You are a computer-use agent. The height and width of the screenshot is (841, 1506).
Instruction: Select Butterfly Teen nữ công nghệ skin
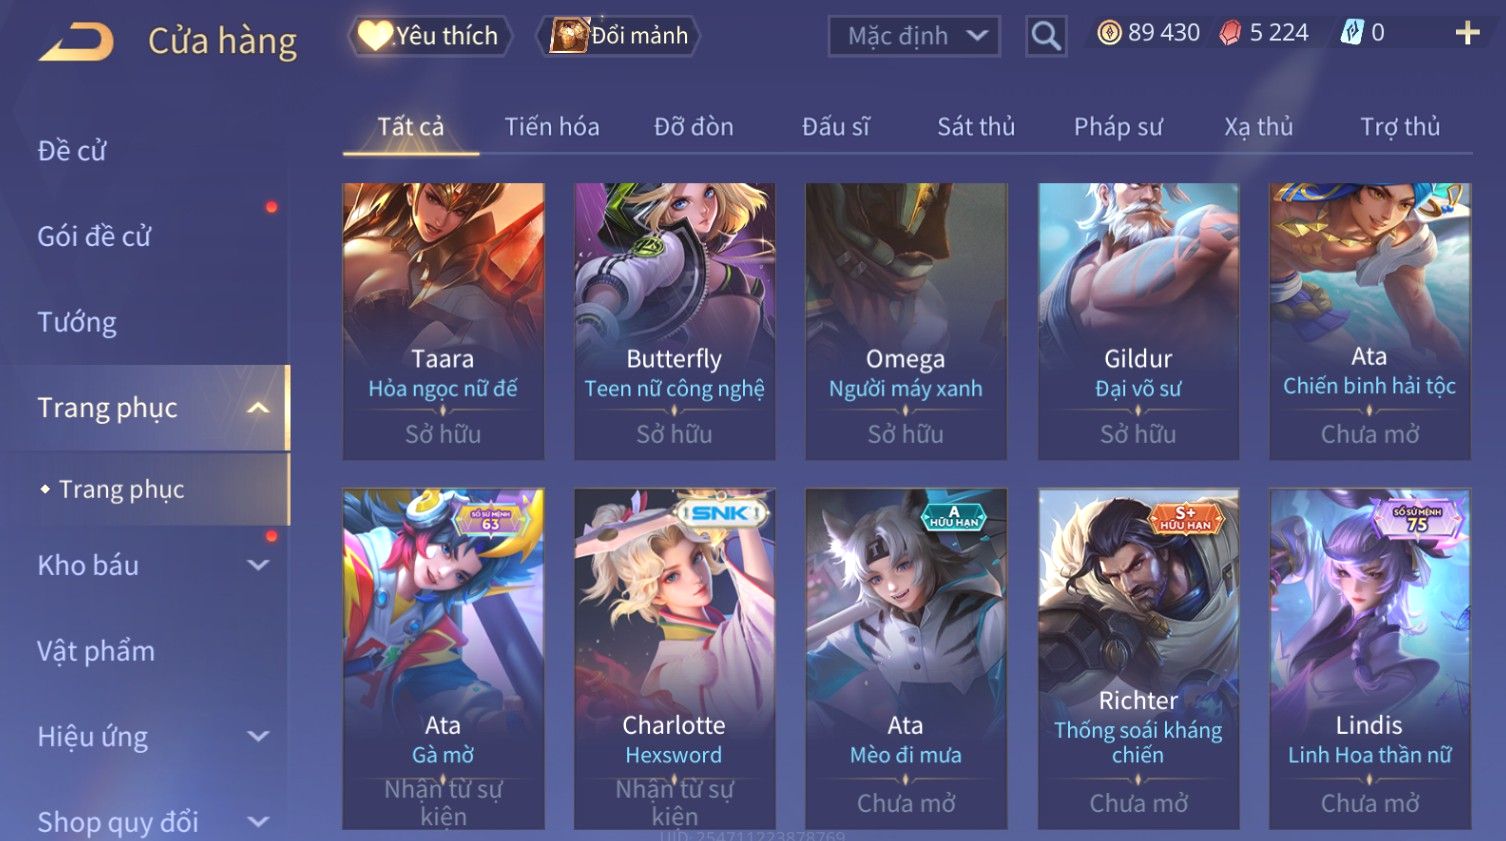point(674,321)
